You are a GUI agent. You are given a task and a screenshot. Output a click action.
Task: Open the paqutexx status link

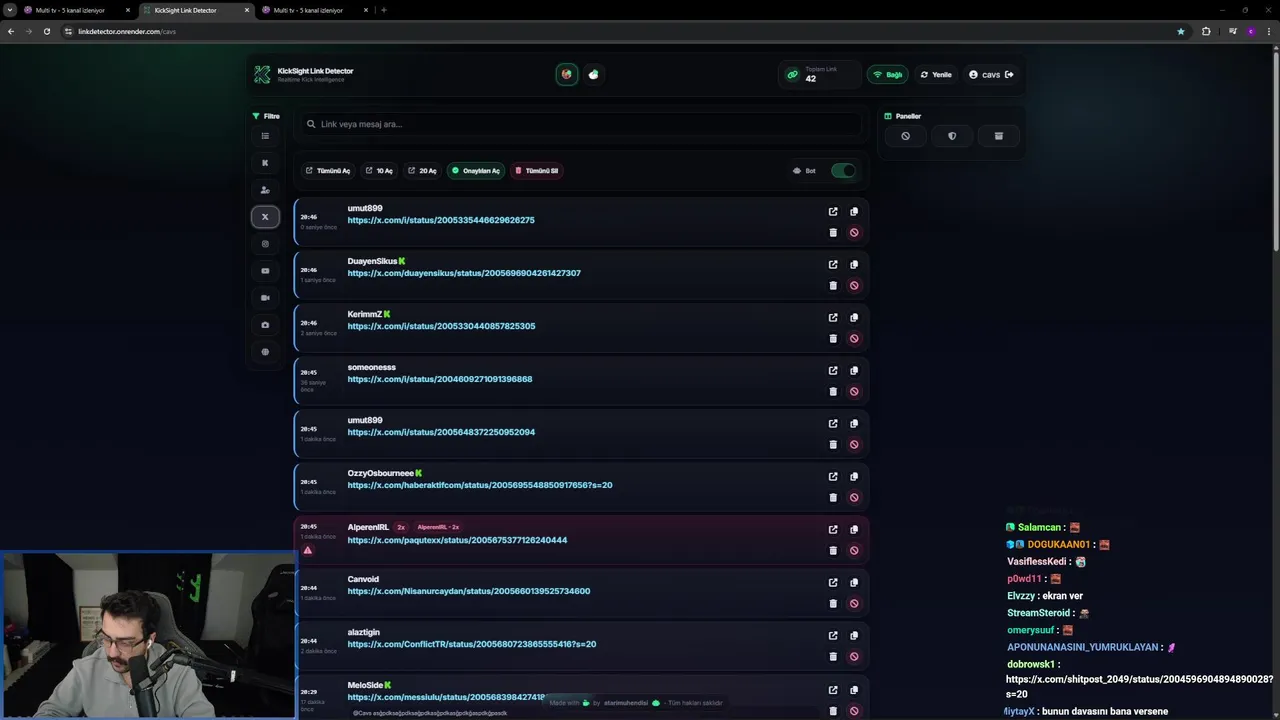(x=457, y=540)
